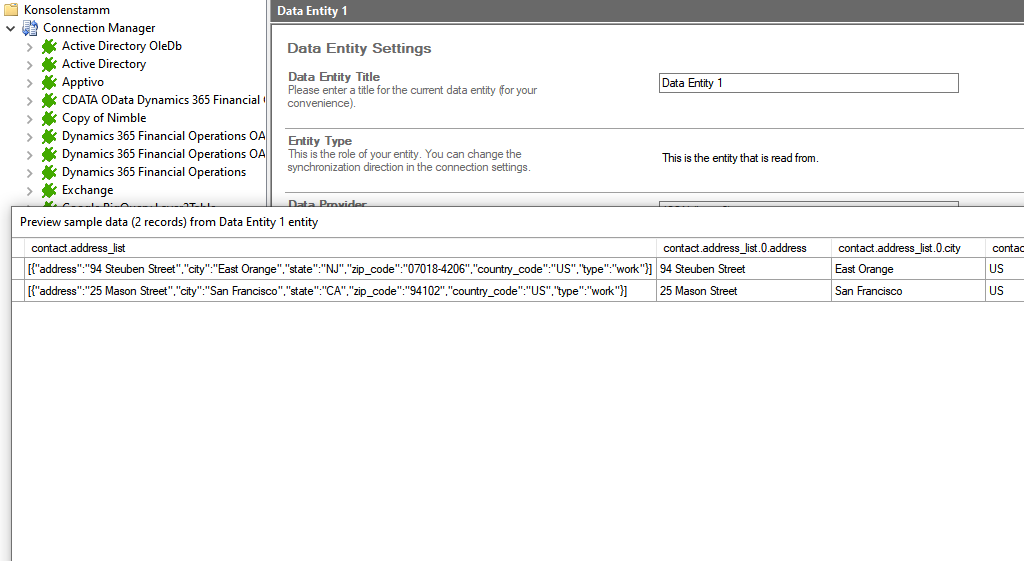
Task: Click the 'San Francisco' city cell
Action: 908,291
